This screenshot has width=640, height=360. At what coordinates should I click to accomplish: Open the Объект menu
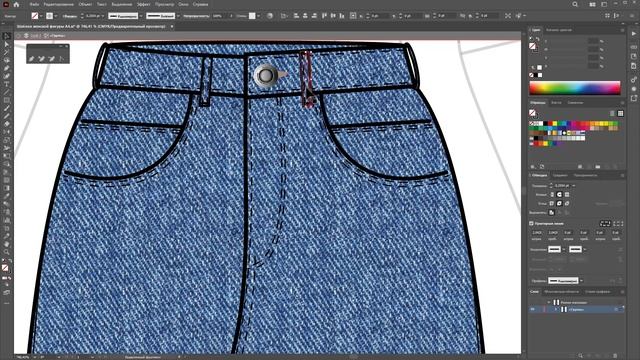(x=85, y=4)
